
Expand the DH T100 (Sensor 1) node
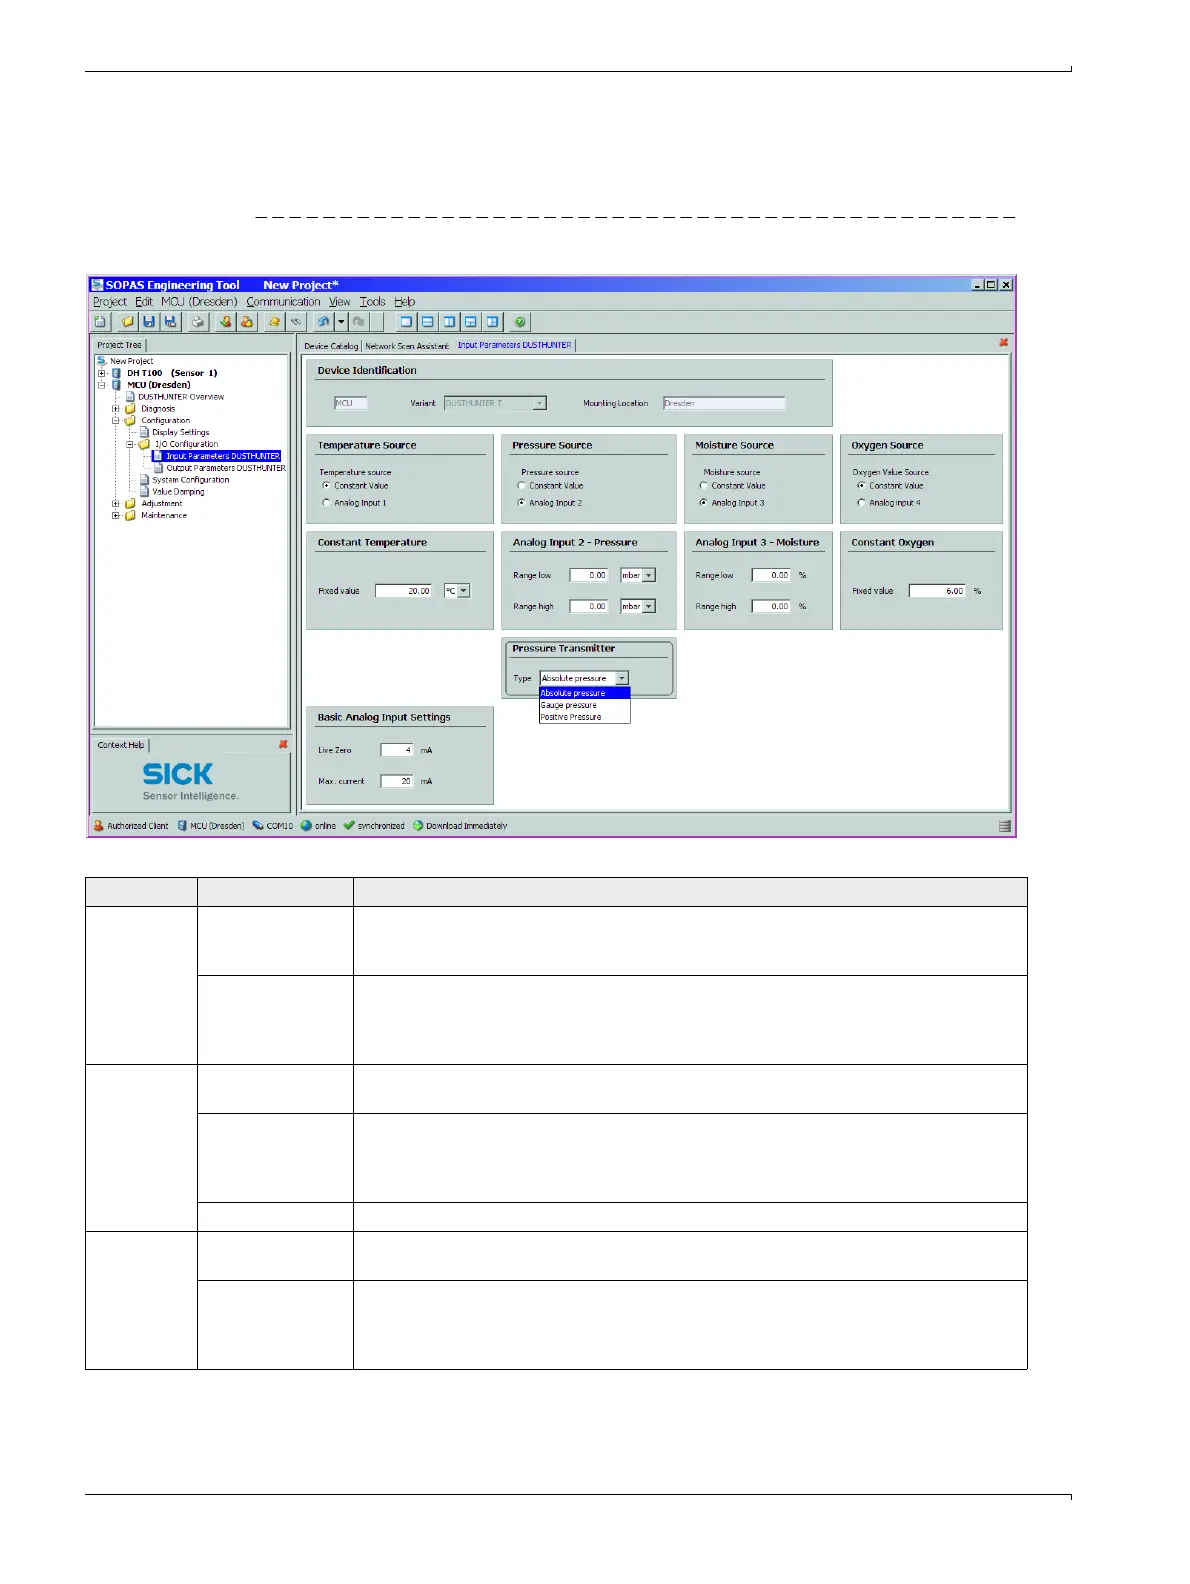click(x=102, y=373)
